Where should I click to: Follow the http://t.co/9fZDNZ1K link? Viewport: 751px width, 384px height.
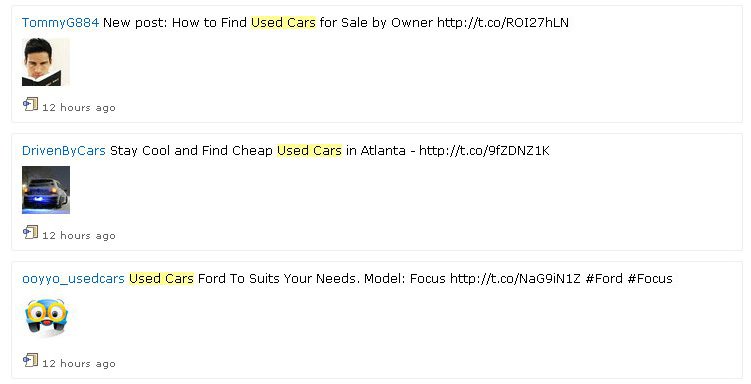pos(484,150)
